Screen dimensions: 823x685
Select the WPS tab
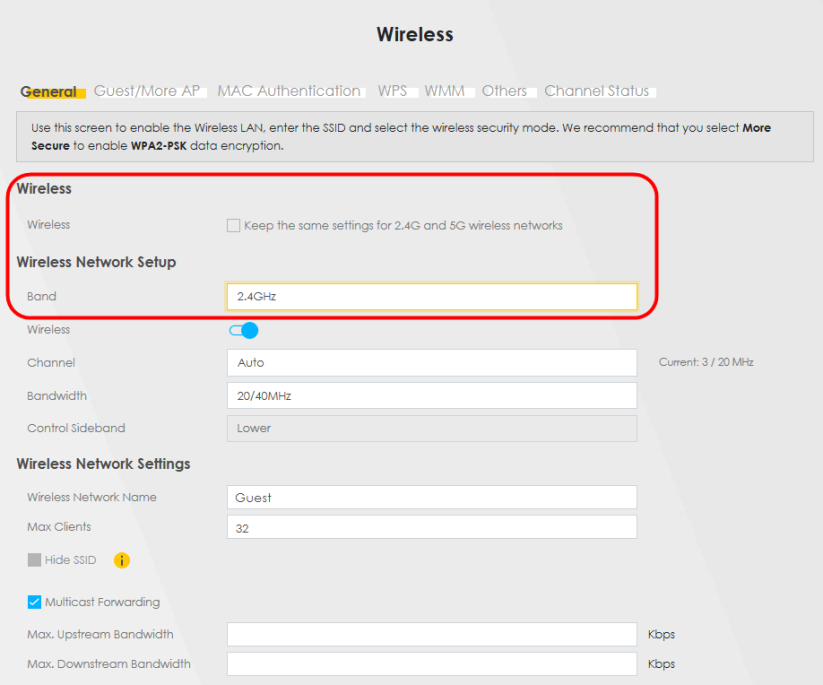coord(392,91)
